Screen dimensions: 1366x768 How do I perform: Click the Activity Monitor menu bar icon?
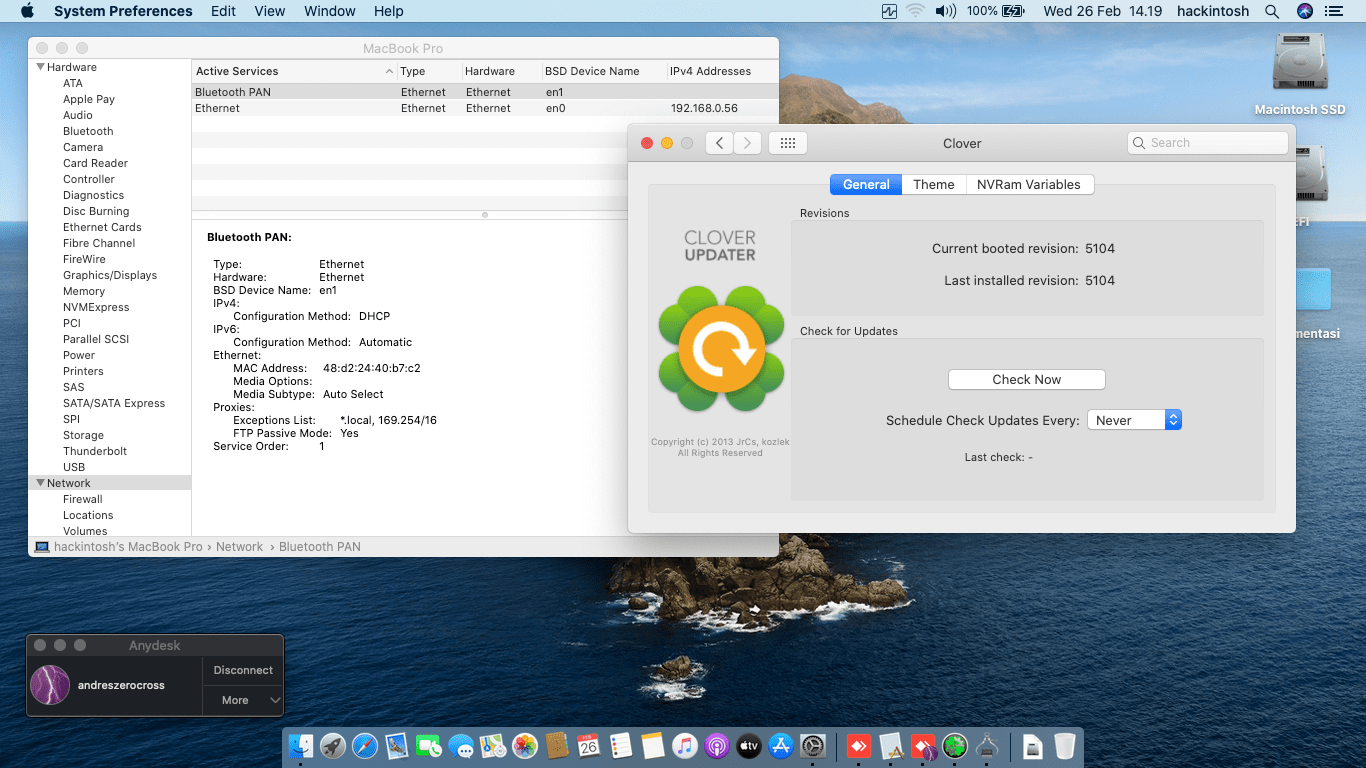889,11
